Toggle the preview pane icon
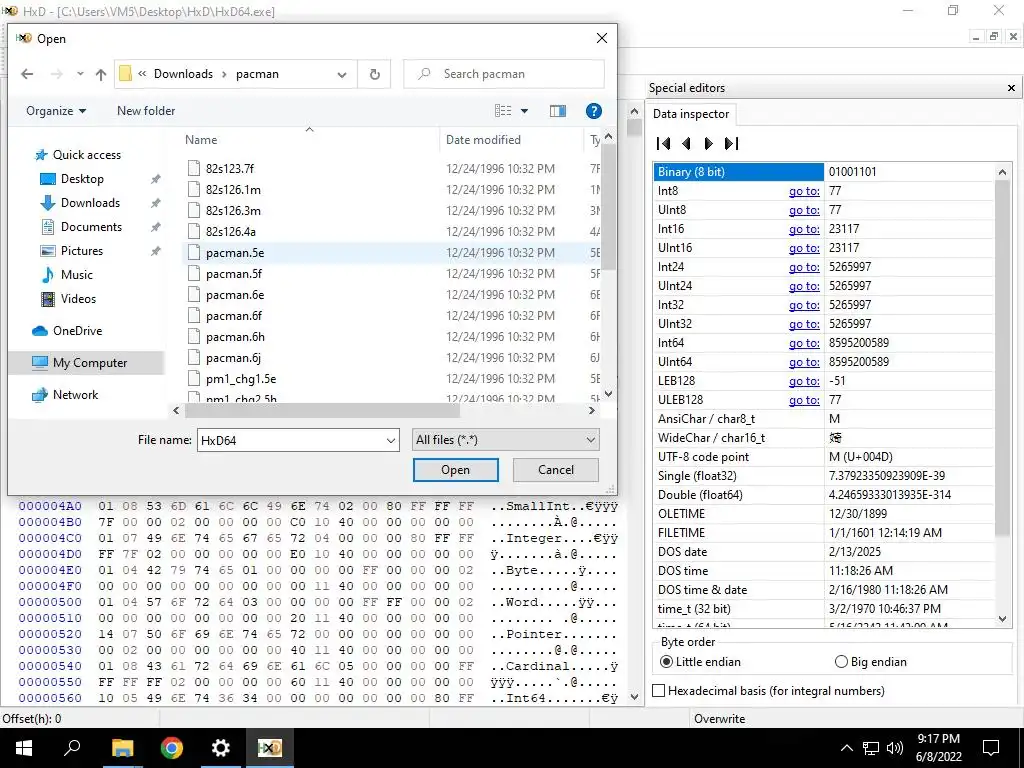1024x768 pixels. point(558,111)
